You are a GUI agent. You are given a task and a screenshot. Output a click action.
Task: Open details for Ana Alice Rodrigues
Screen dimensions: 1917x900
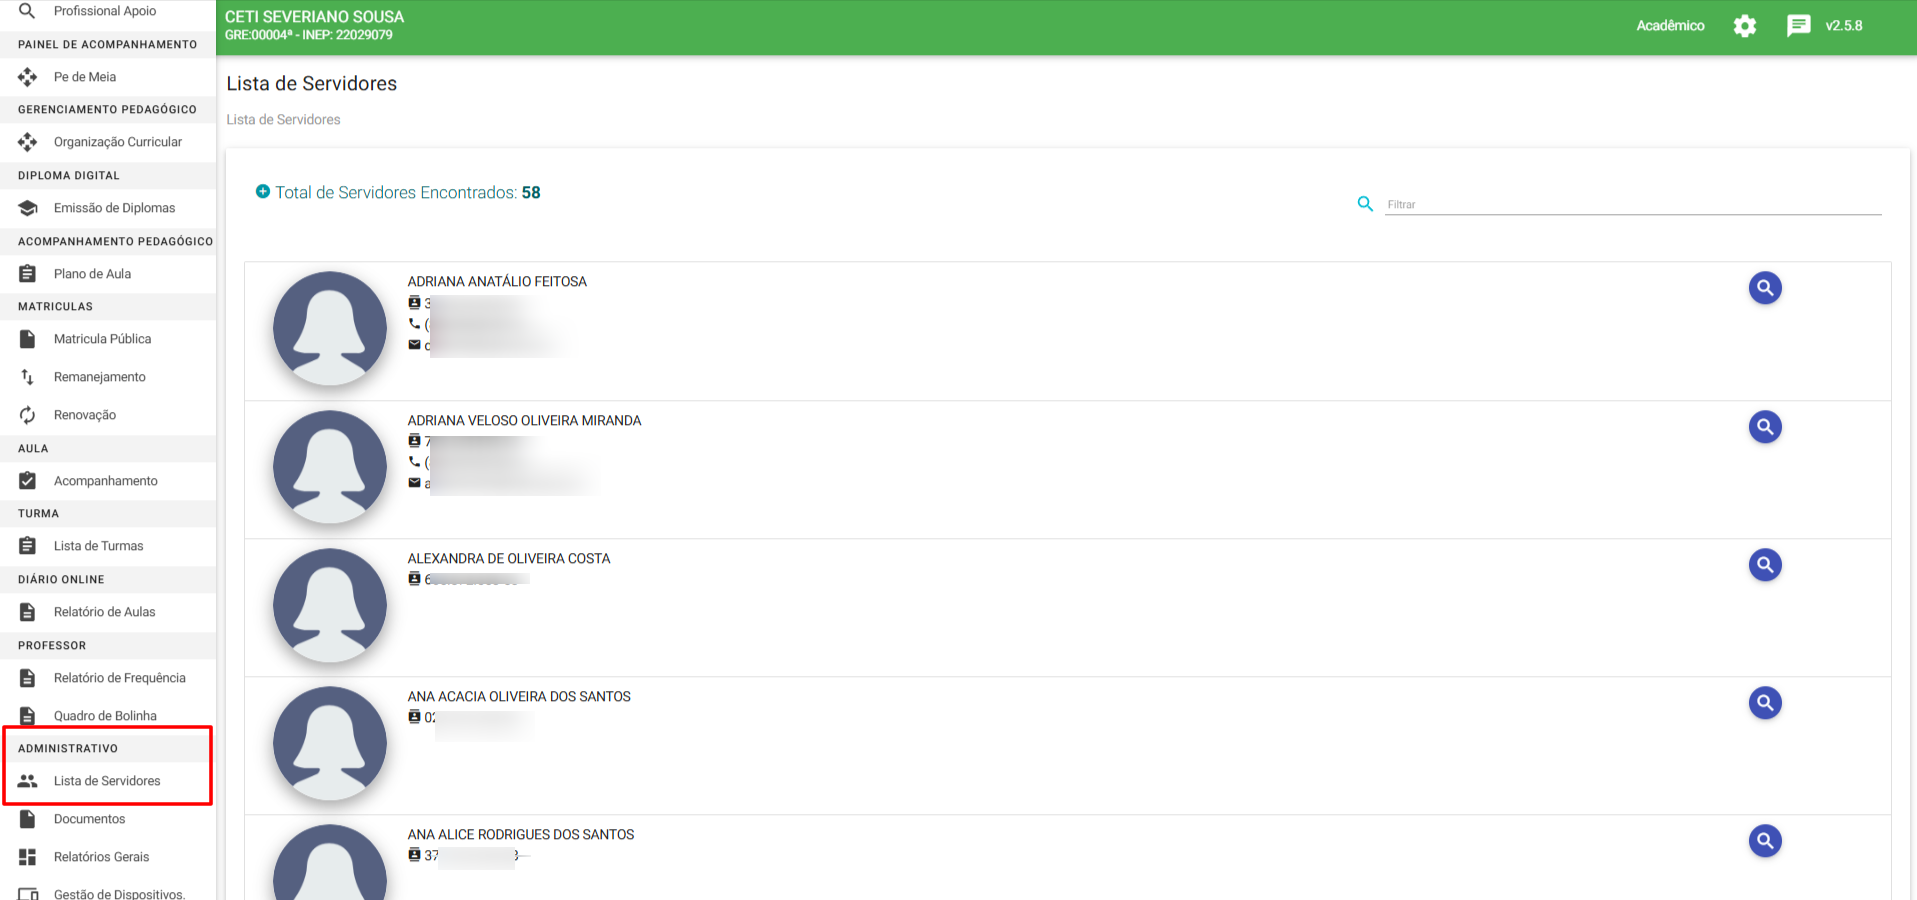point(1764,841)
